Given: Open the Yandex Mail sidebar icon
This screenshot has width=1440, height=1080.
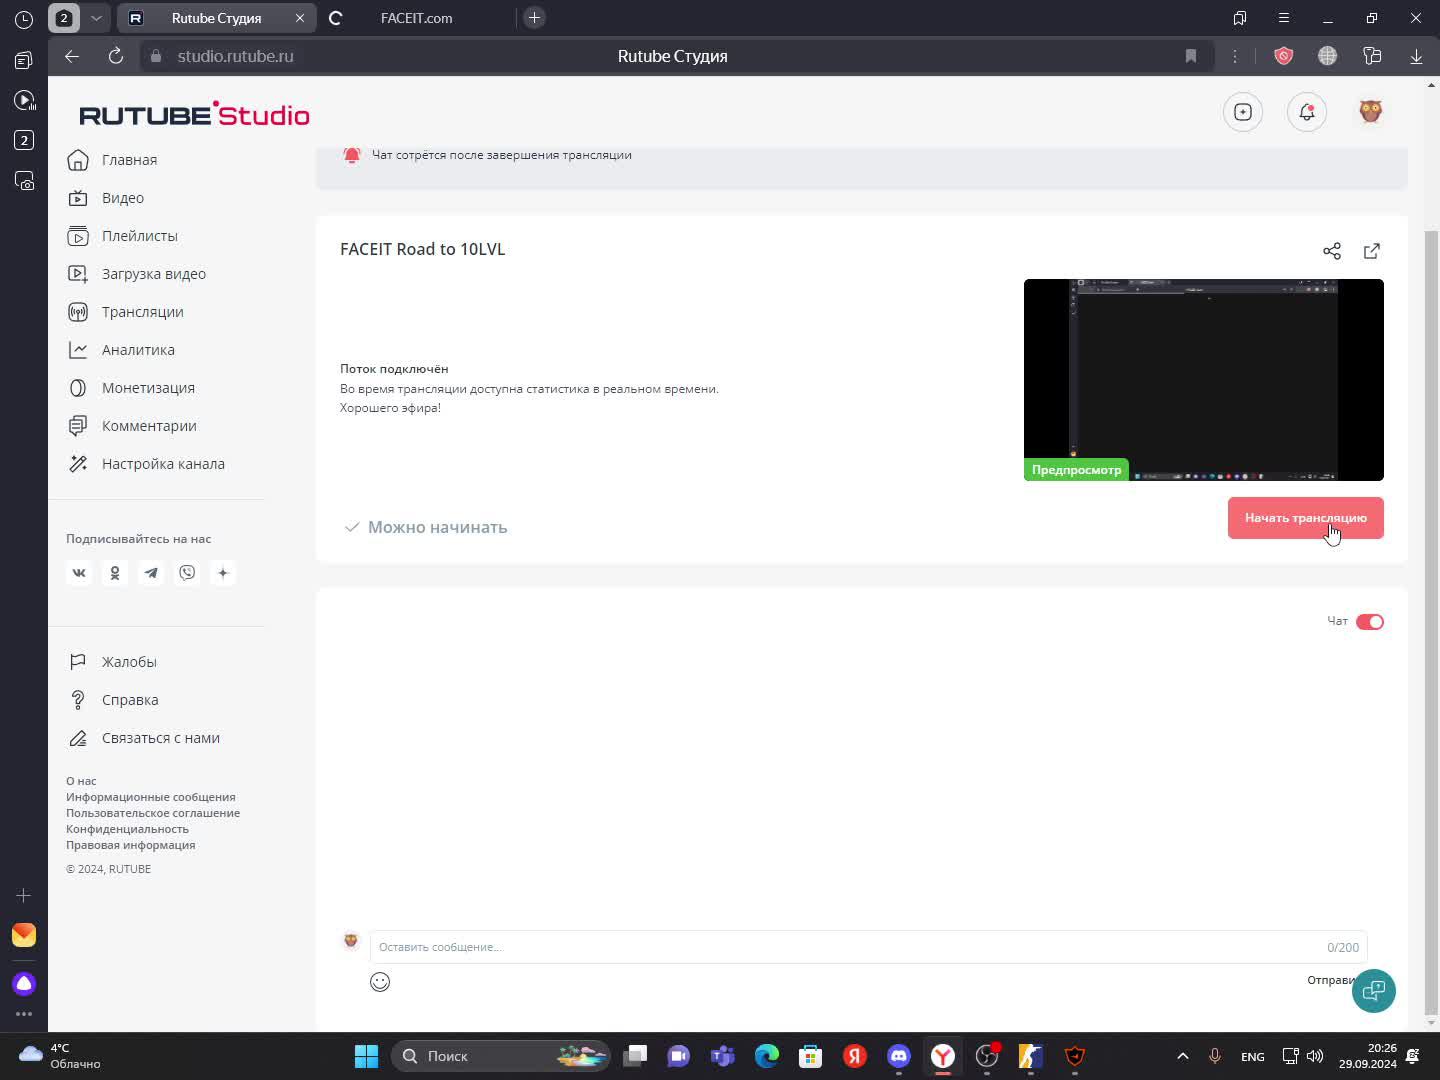Looking at the screenshot, I should (24, 935).
